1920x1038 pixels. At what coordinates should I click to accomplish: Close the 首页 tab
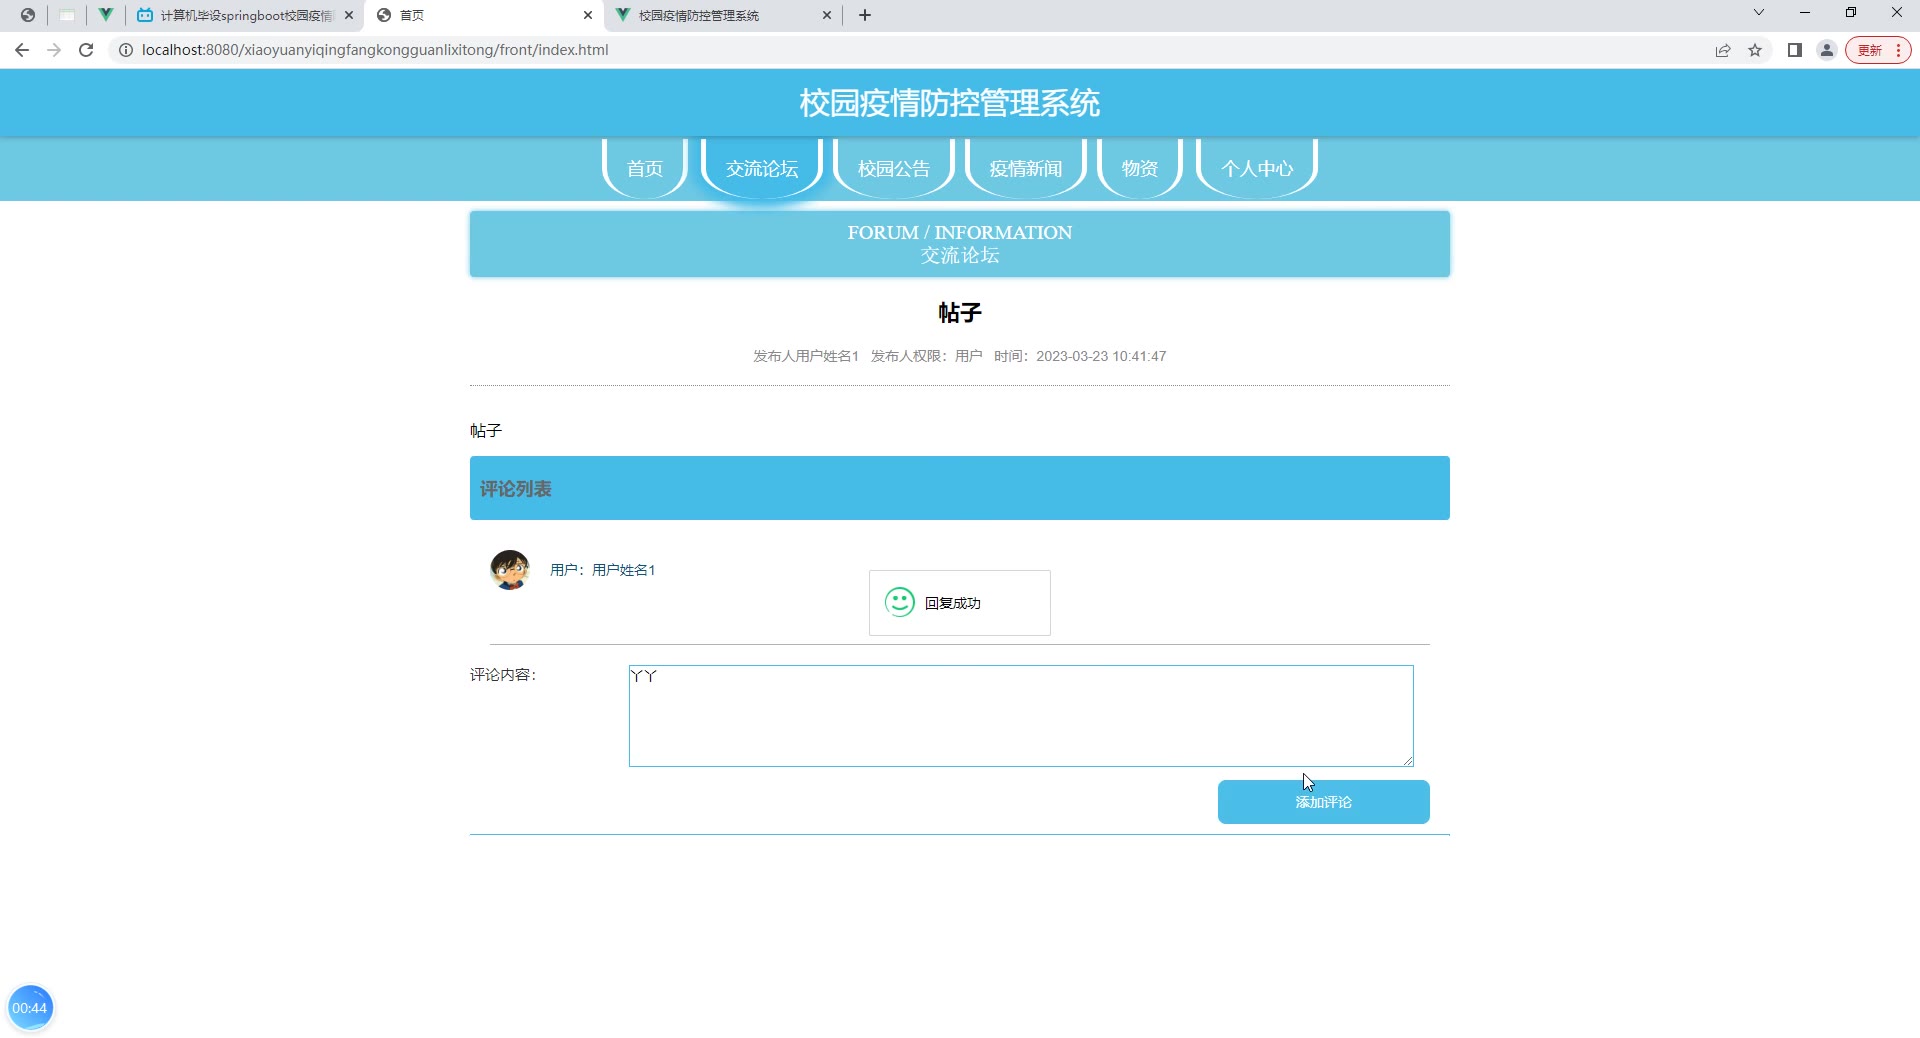pyautogui.click(x=588, y=15)
